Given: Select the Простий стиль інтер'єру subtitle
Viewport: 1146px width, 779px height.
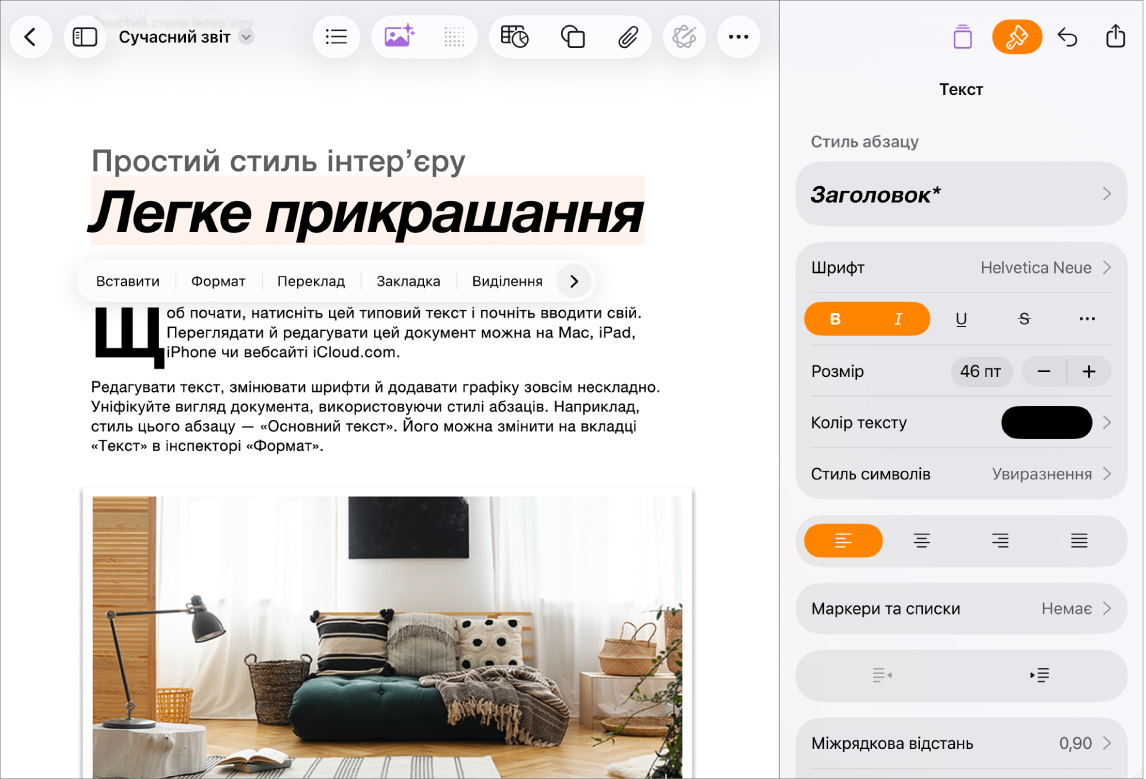Looking at the screenshot, I should pos(278,161).
